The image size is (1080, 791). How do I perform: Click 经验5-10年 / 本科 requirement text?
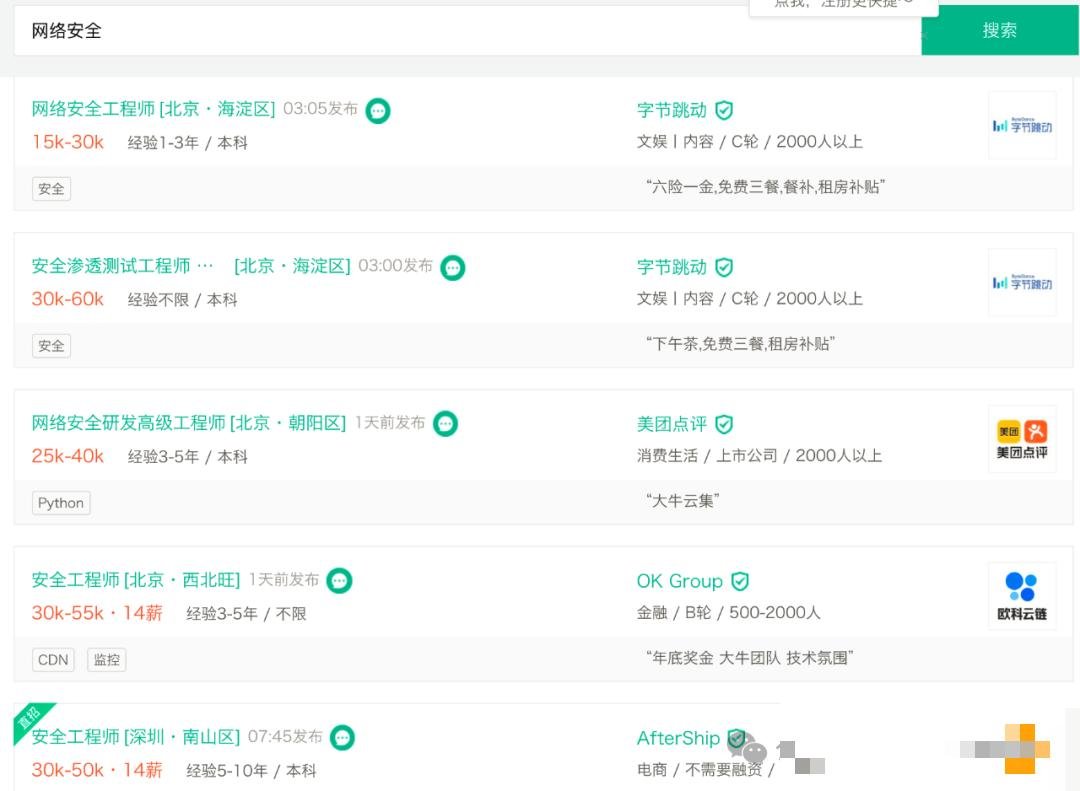pyautogui.click(x=251, y=771)
